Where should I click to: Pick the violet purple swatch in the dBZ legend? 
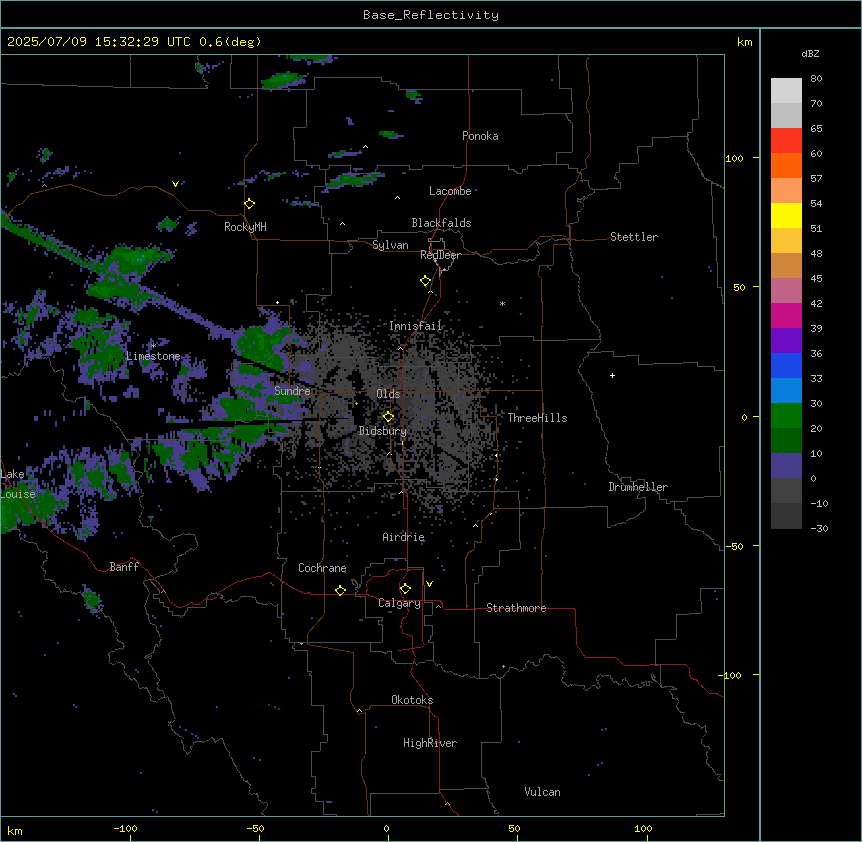coord(786,341)
